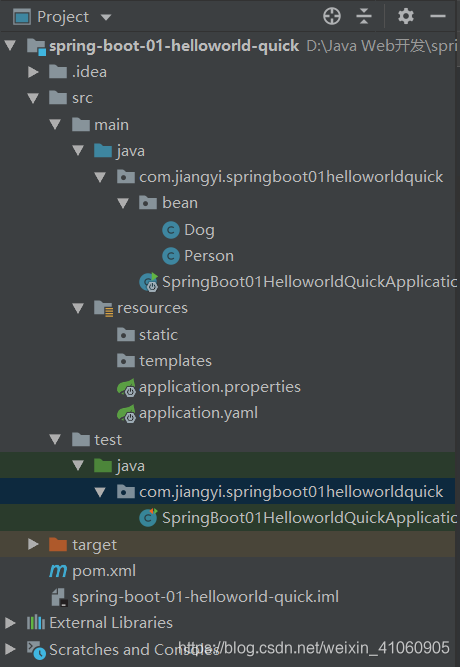Click the Spring Boot main application class icon
Image resolution: width=460 pixels, height=667 pixels.
point(149,282)
